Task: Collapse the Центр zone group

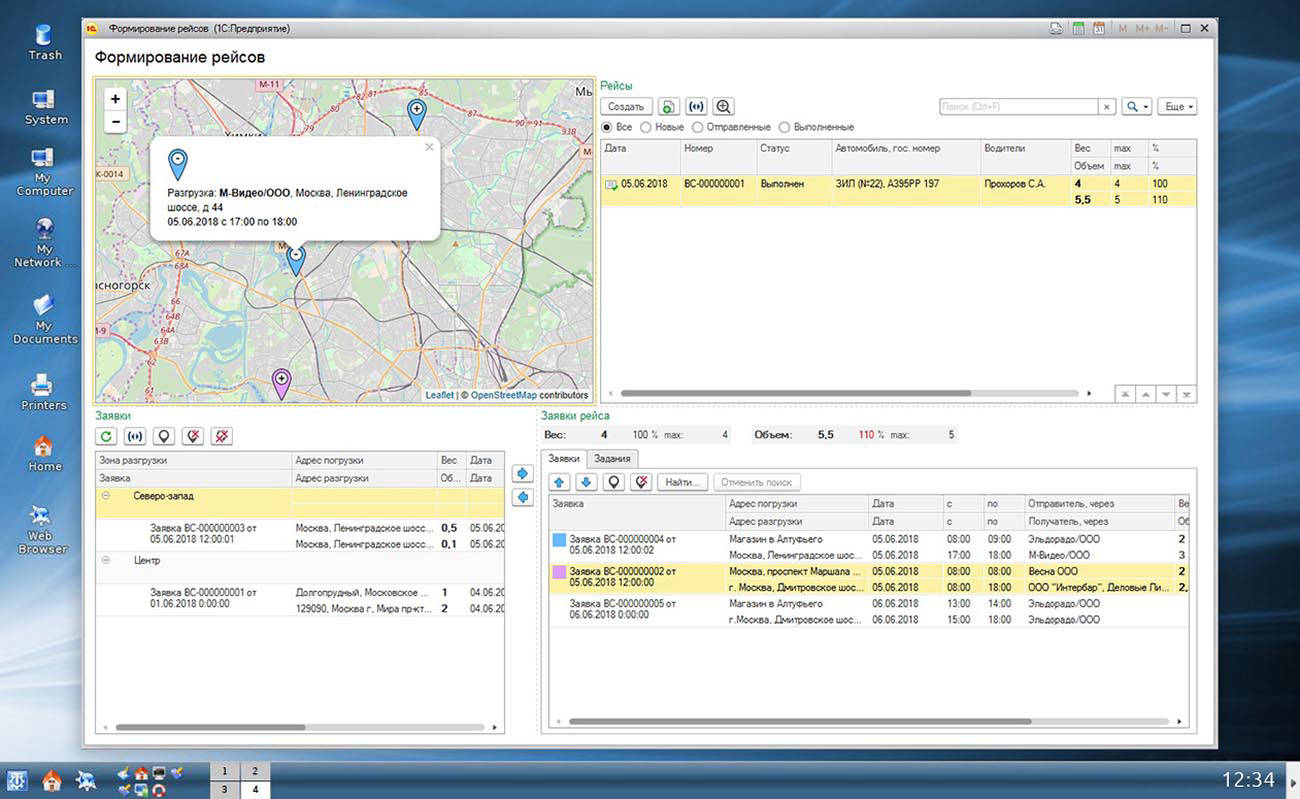Action: pos(105,561)
